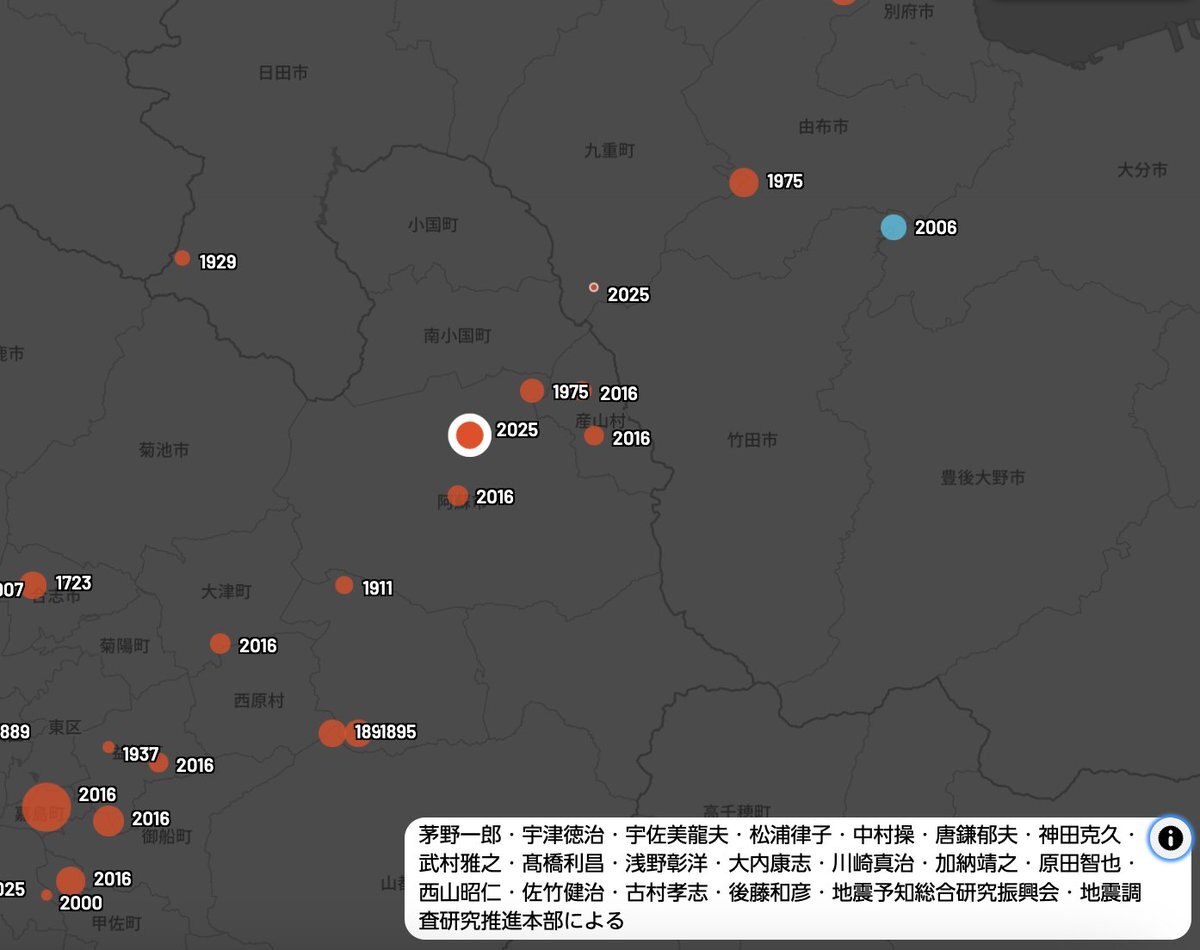Click the 2016 marker near 菊陽町
1200x950 pixels.
[x=219, y=644]
